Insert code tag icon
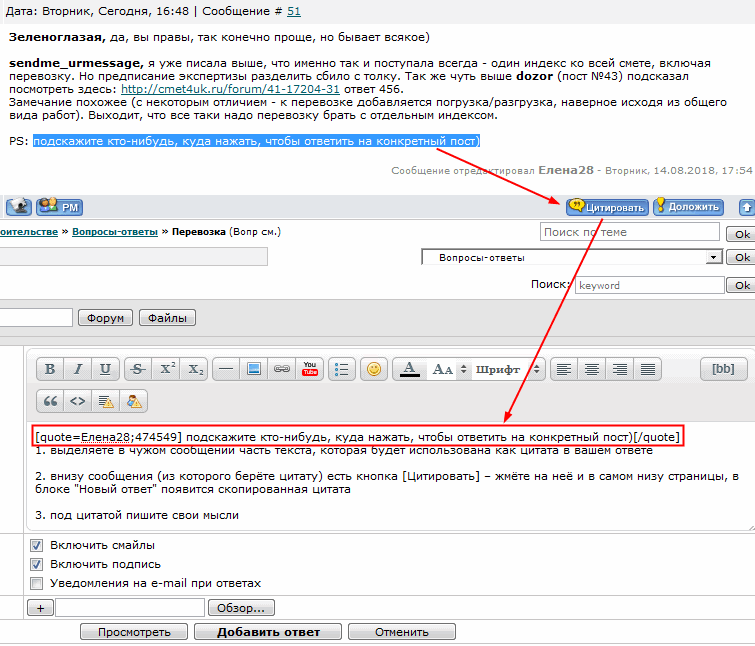 pyautogui.click(x=78, y=401)
